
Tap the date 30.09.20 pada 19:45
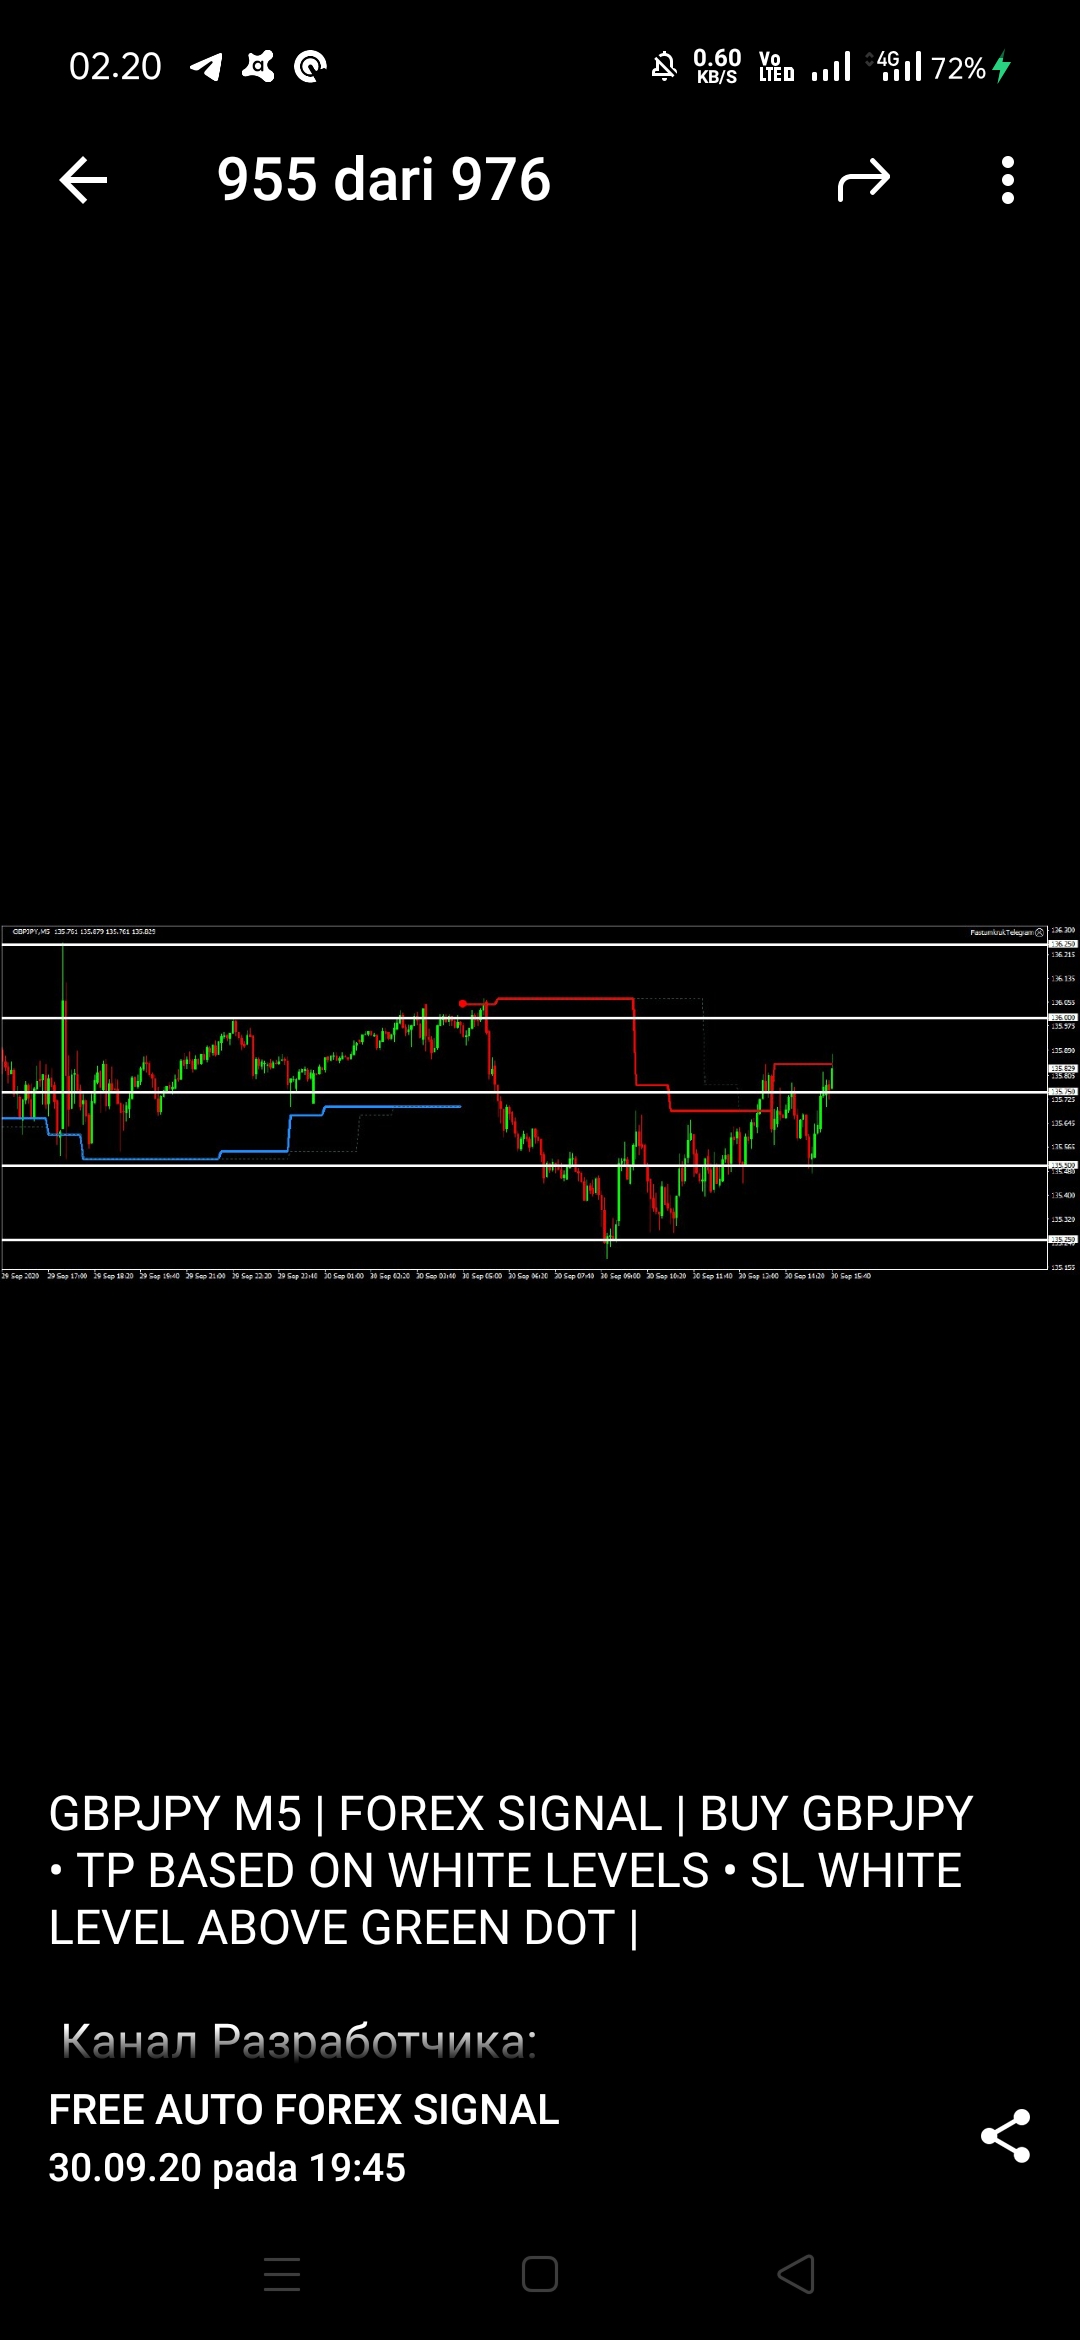point(227,2168)
